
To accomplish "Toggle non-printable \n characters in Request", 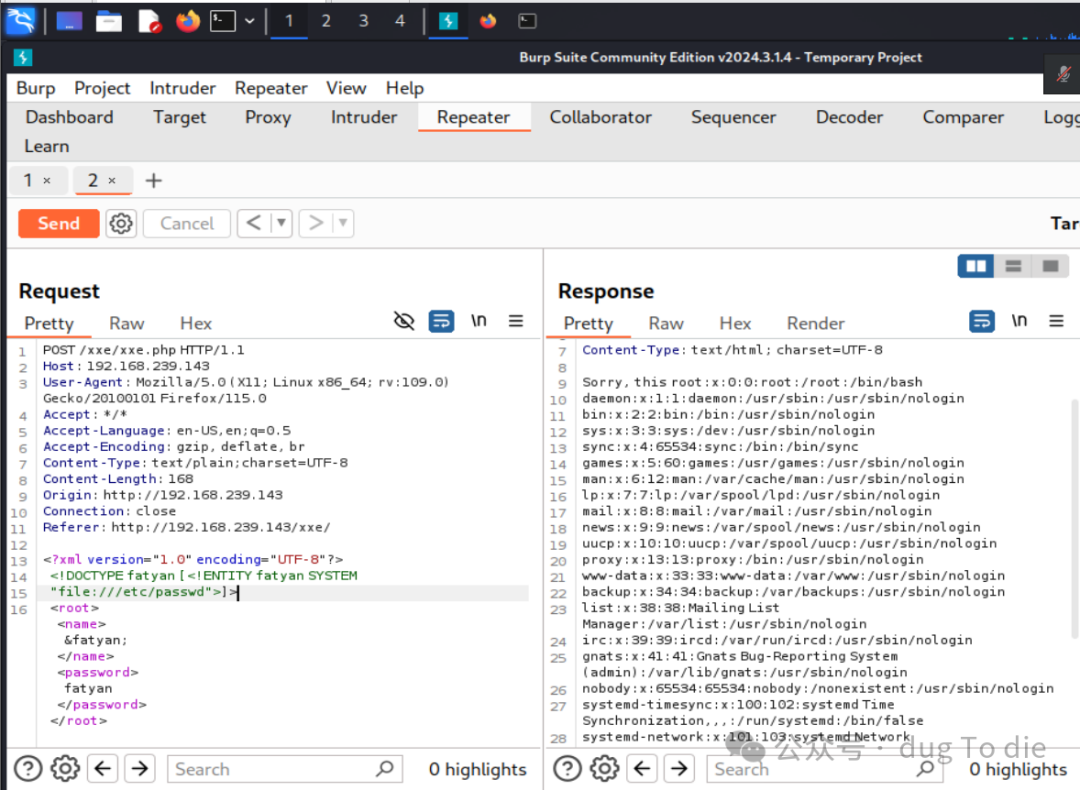I will tap(479, 321).
